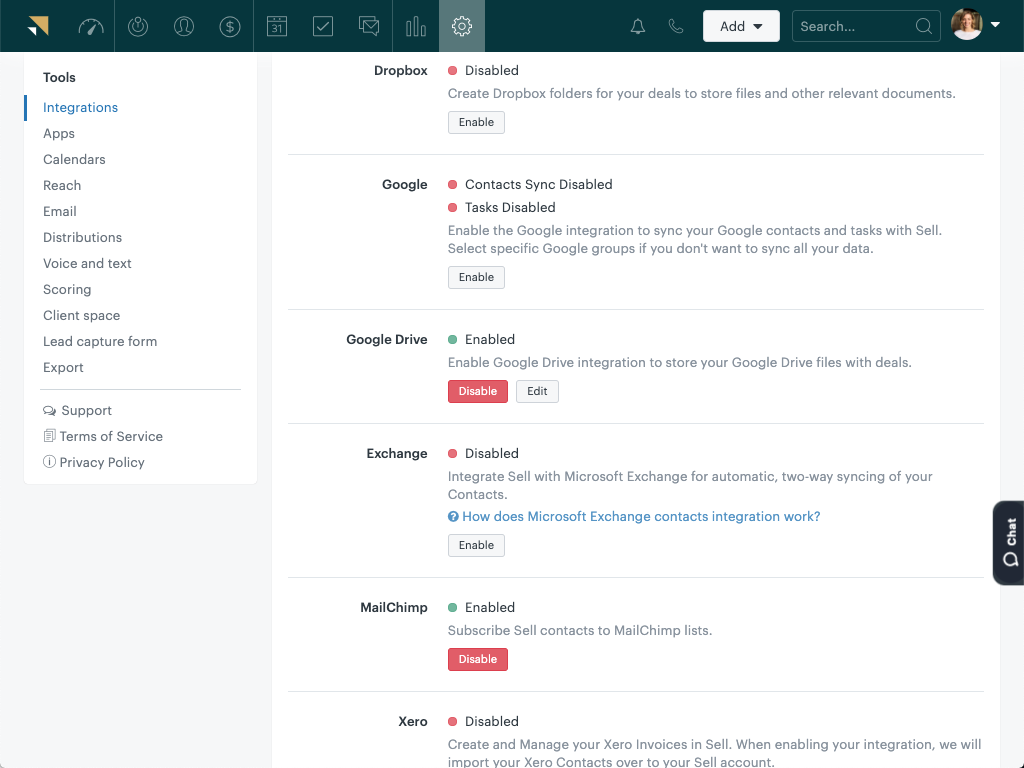The height and width of the screenshot is (768, 1024).
Task: Open Export in the sidebar
Action: pos(63,368)
